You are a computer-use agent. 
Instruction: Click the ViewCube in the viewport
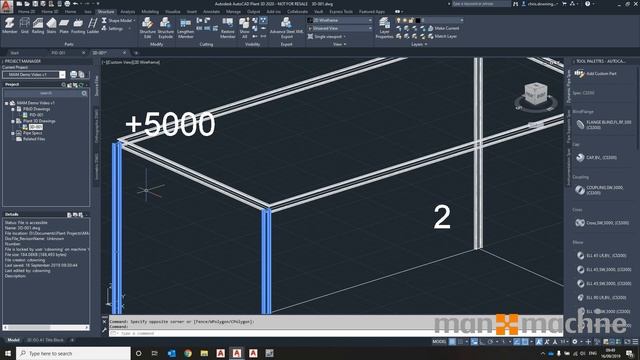coord(536,95)
